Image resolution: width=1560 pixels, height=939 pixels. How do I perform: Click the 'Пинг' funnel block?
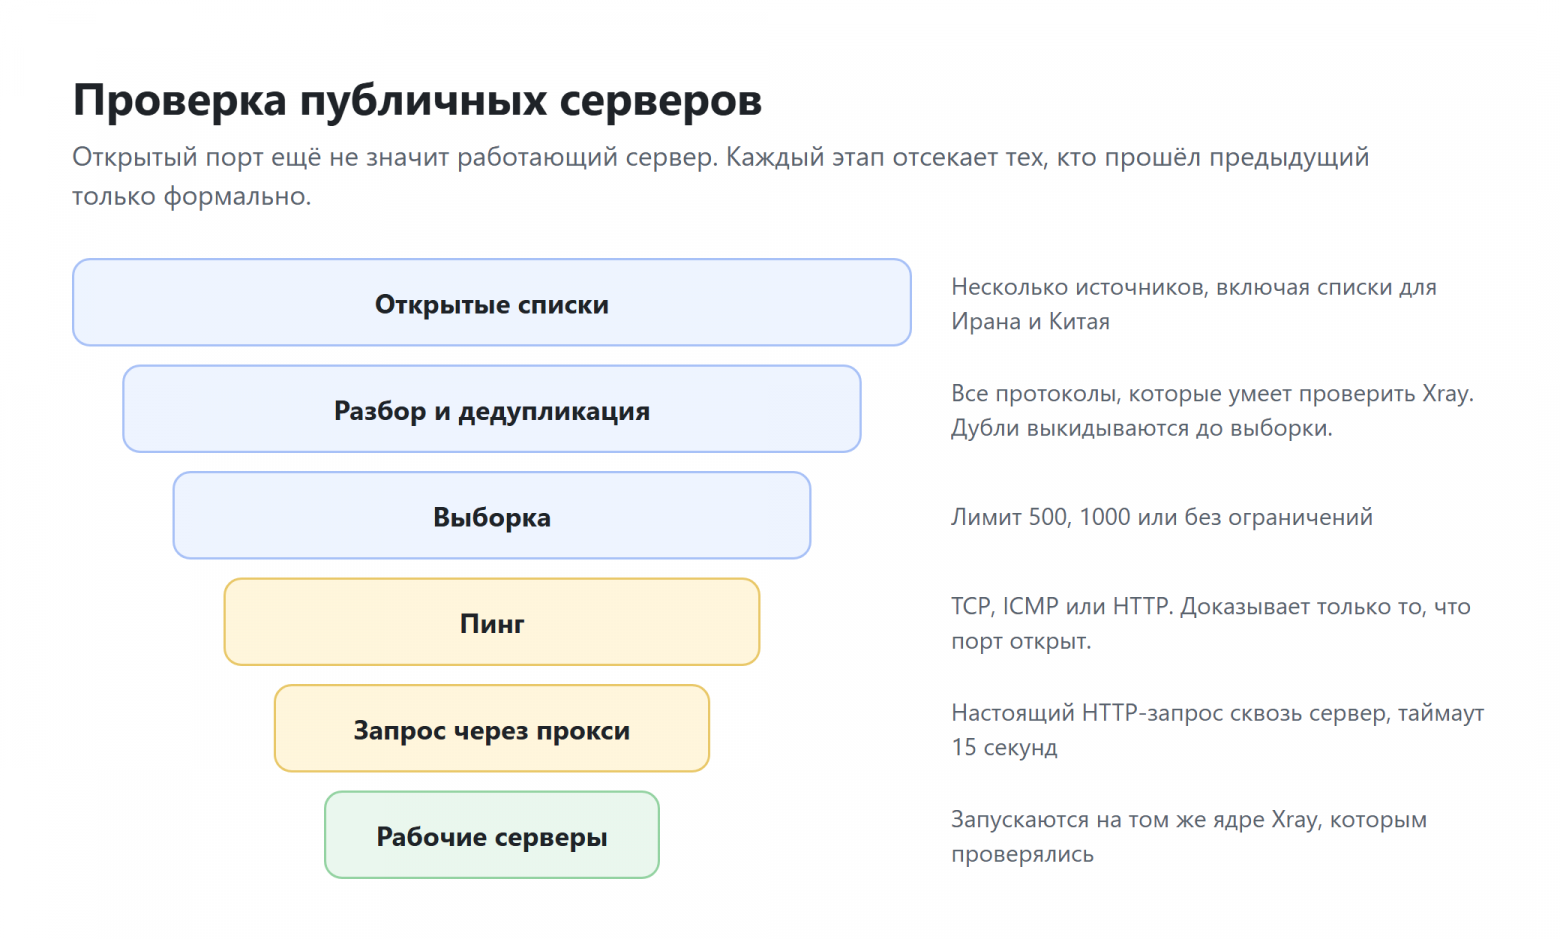pyautogui.click(x=492, y=622)
